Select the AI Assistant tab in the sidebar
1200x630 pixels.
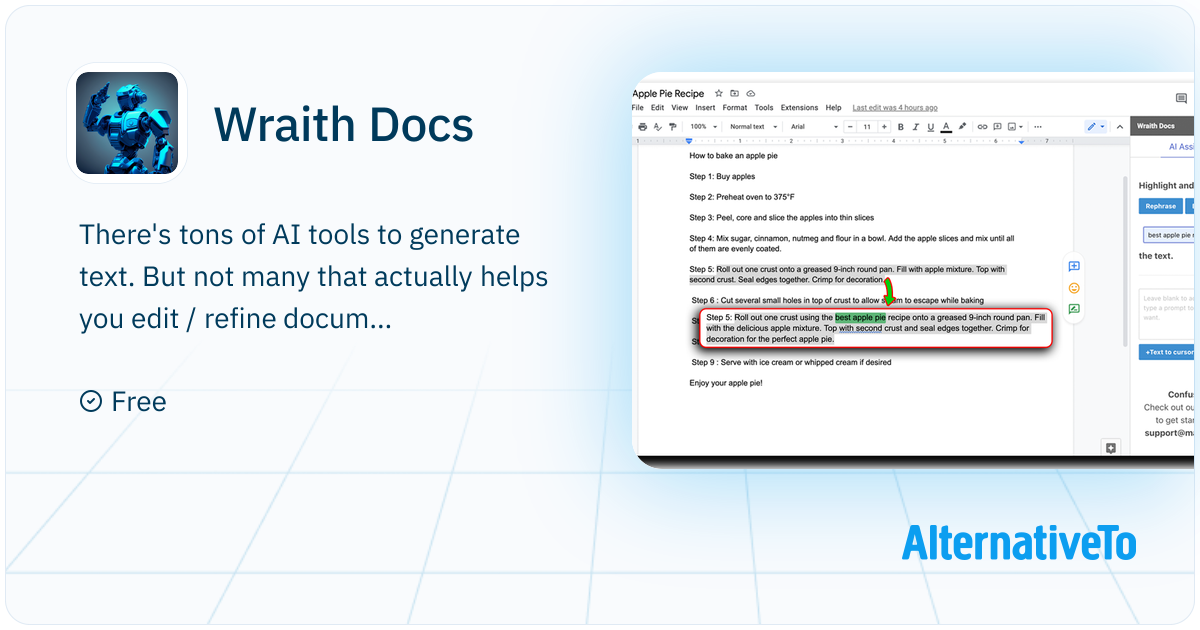(1180, 147)
